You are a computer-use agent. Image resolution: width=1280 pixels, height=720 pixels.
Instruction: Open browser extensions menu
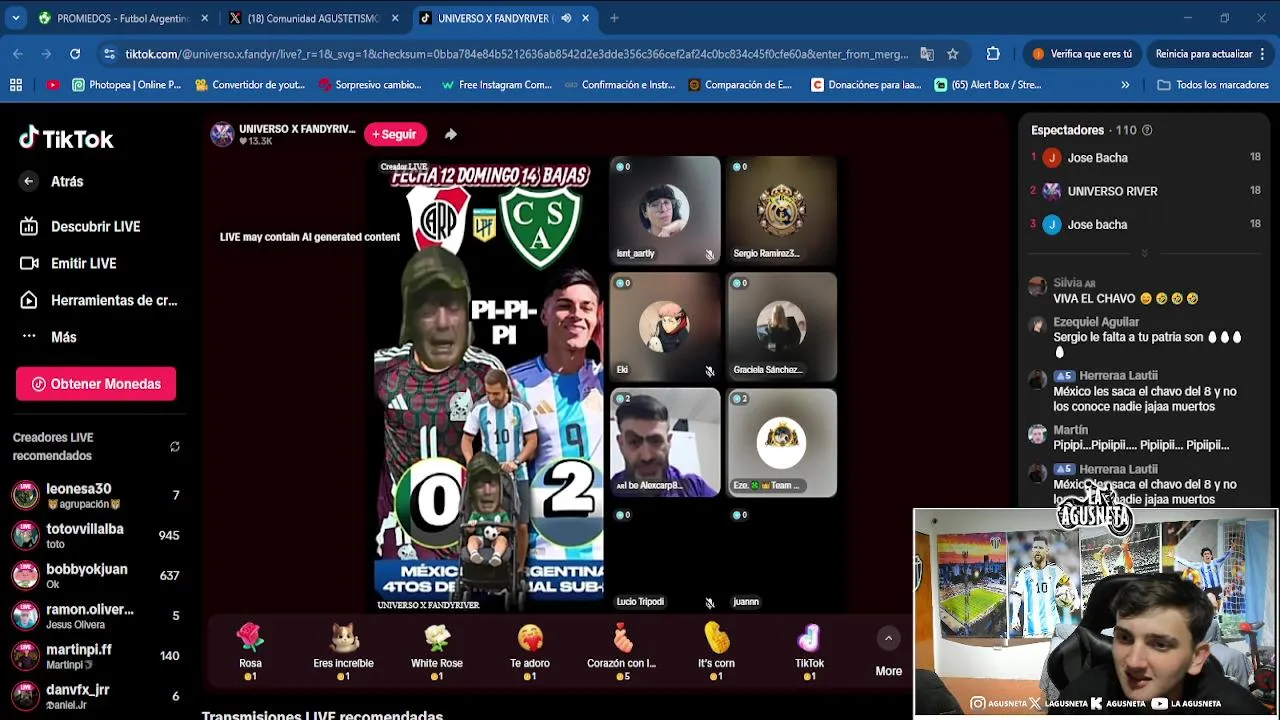coord(993,54)
